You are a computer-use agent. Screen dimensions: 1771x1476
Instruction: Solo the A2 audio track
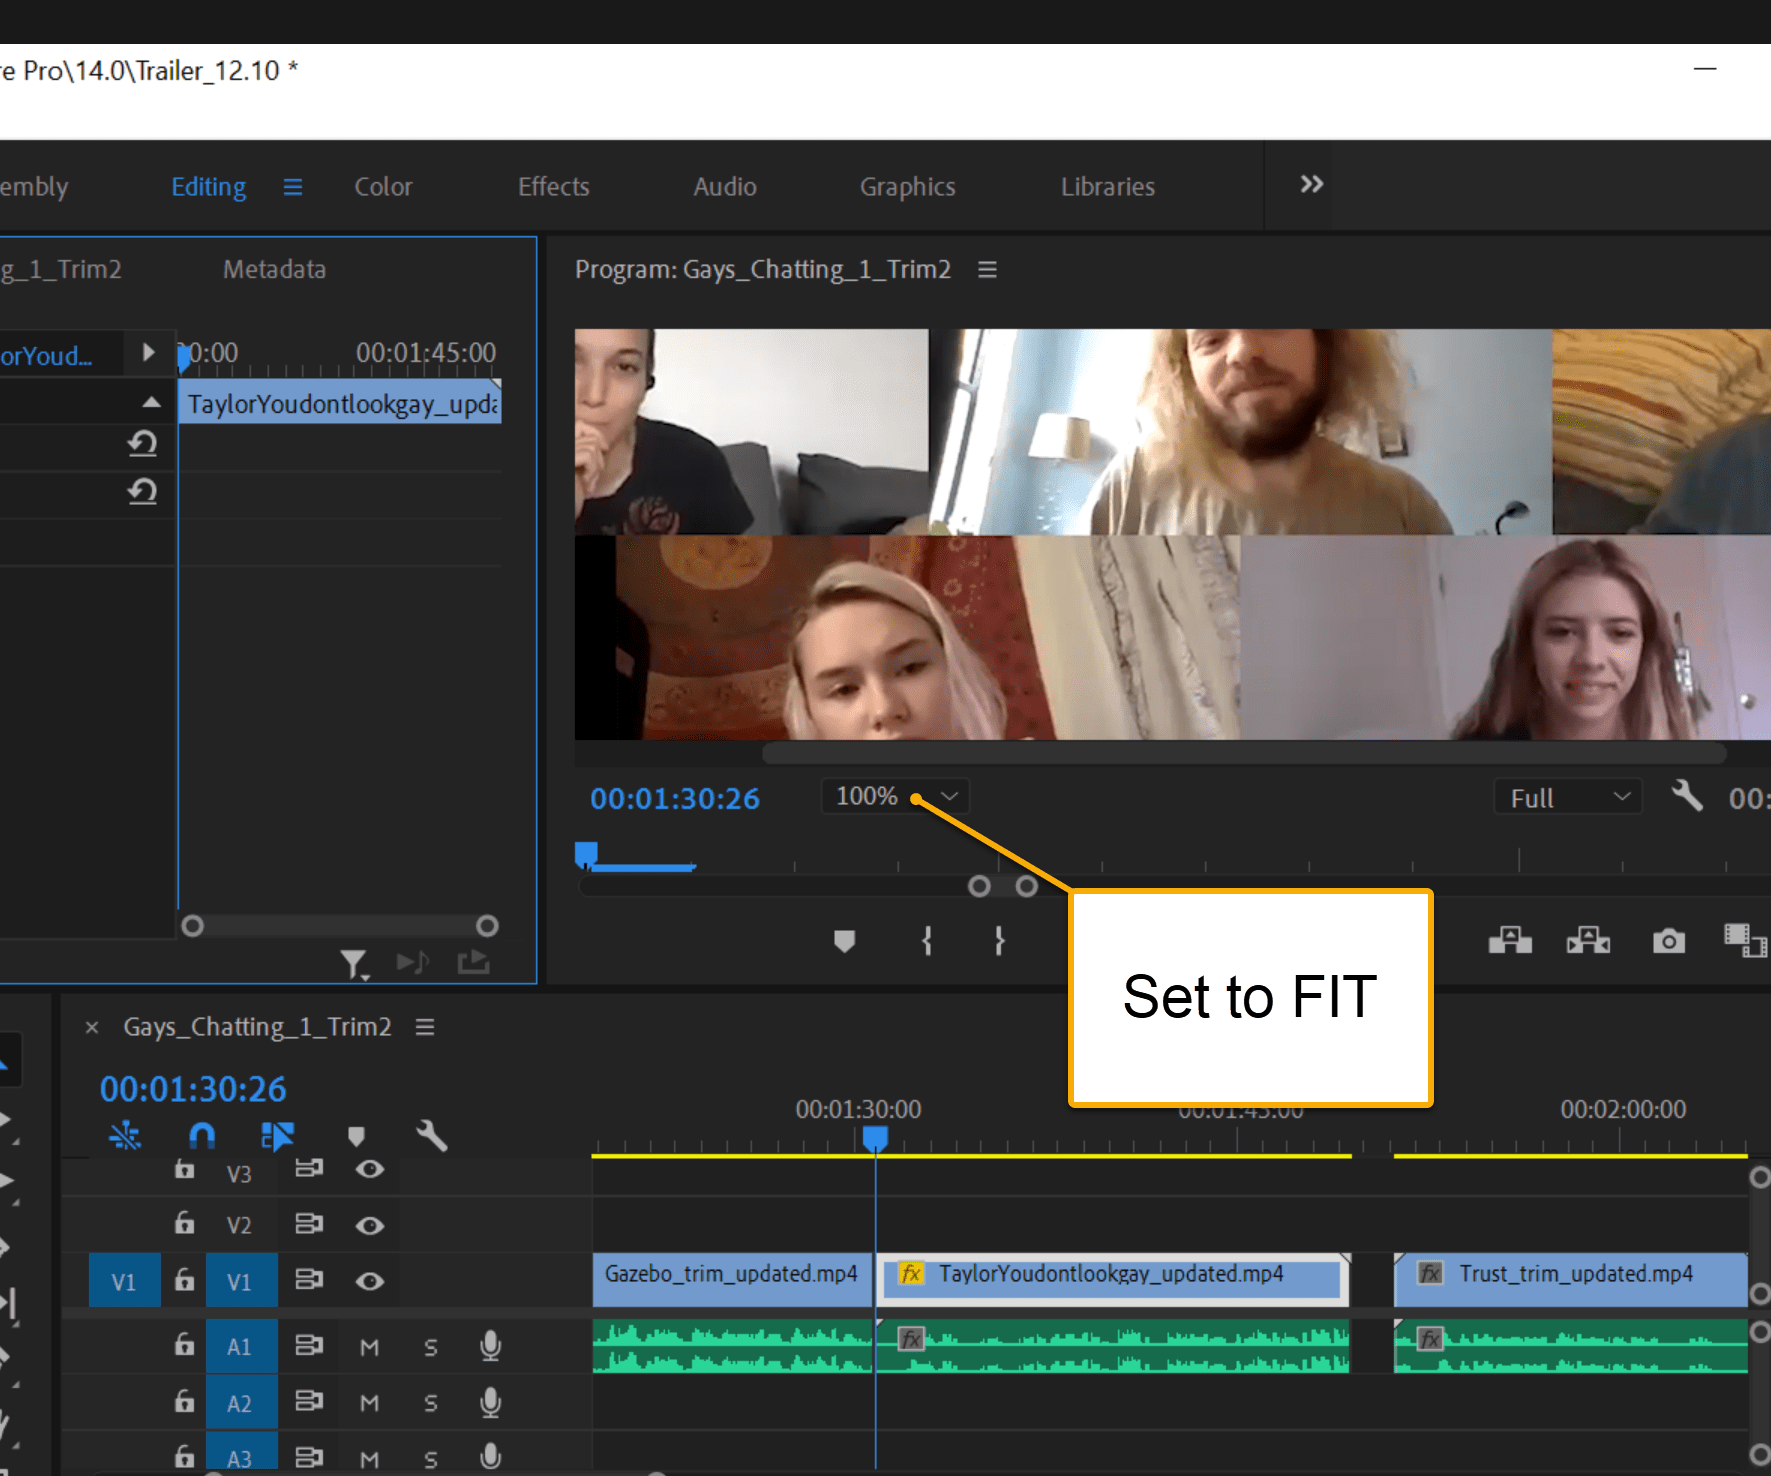(x=430, y=1402)
